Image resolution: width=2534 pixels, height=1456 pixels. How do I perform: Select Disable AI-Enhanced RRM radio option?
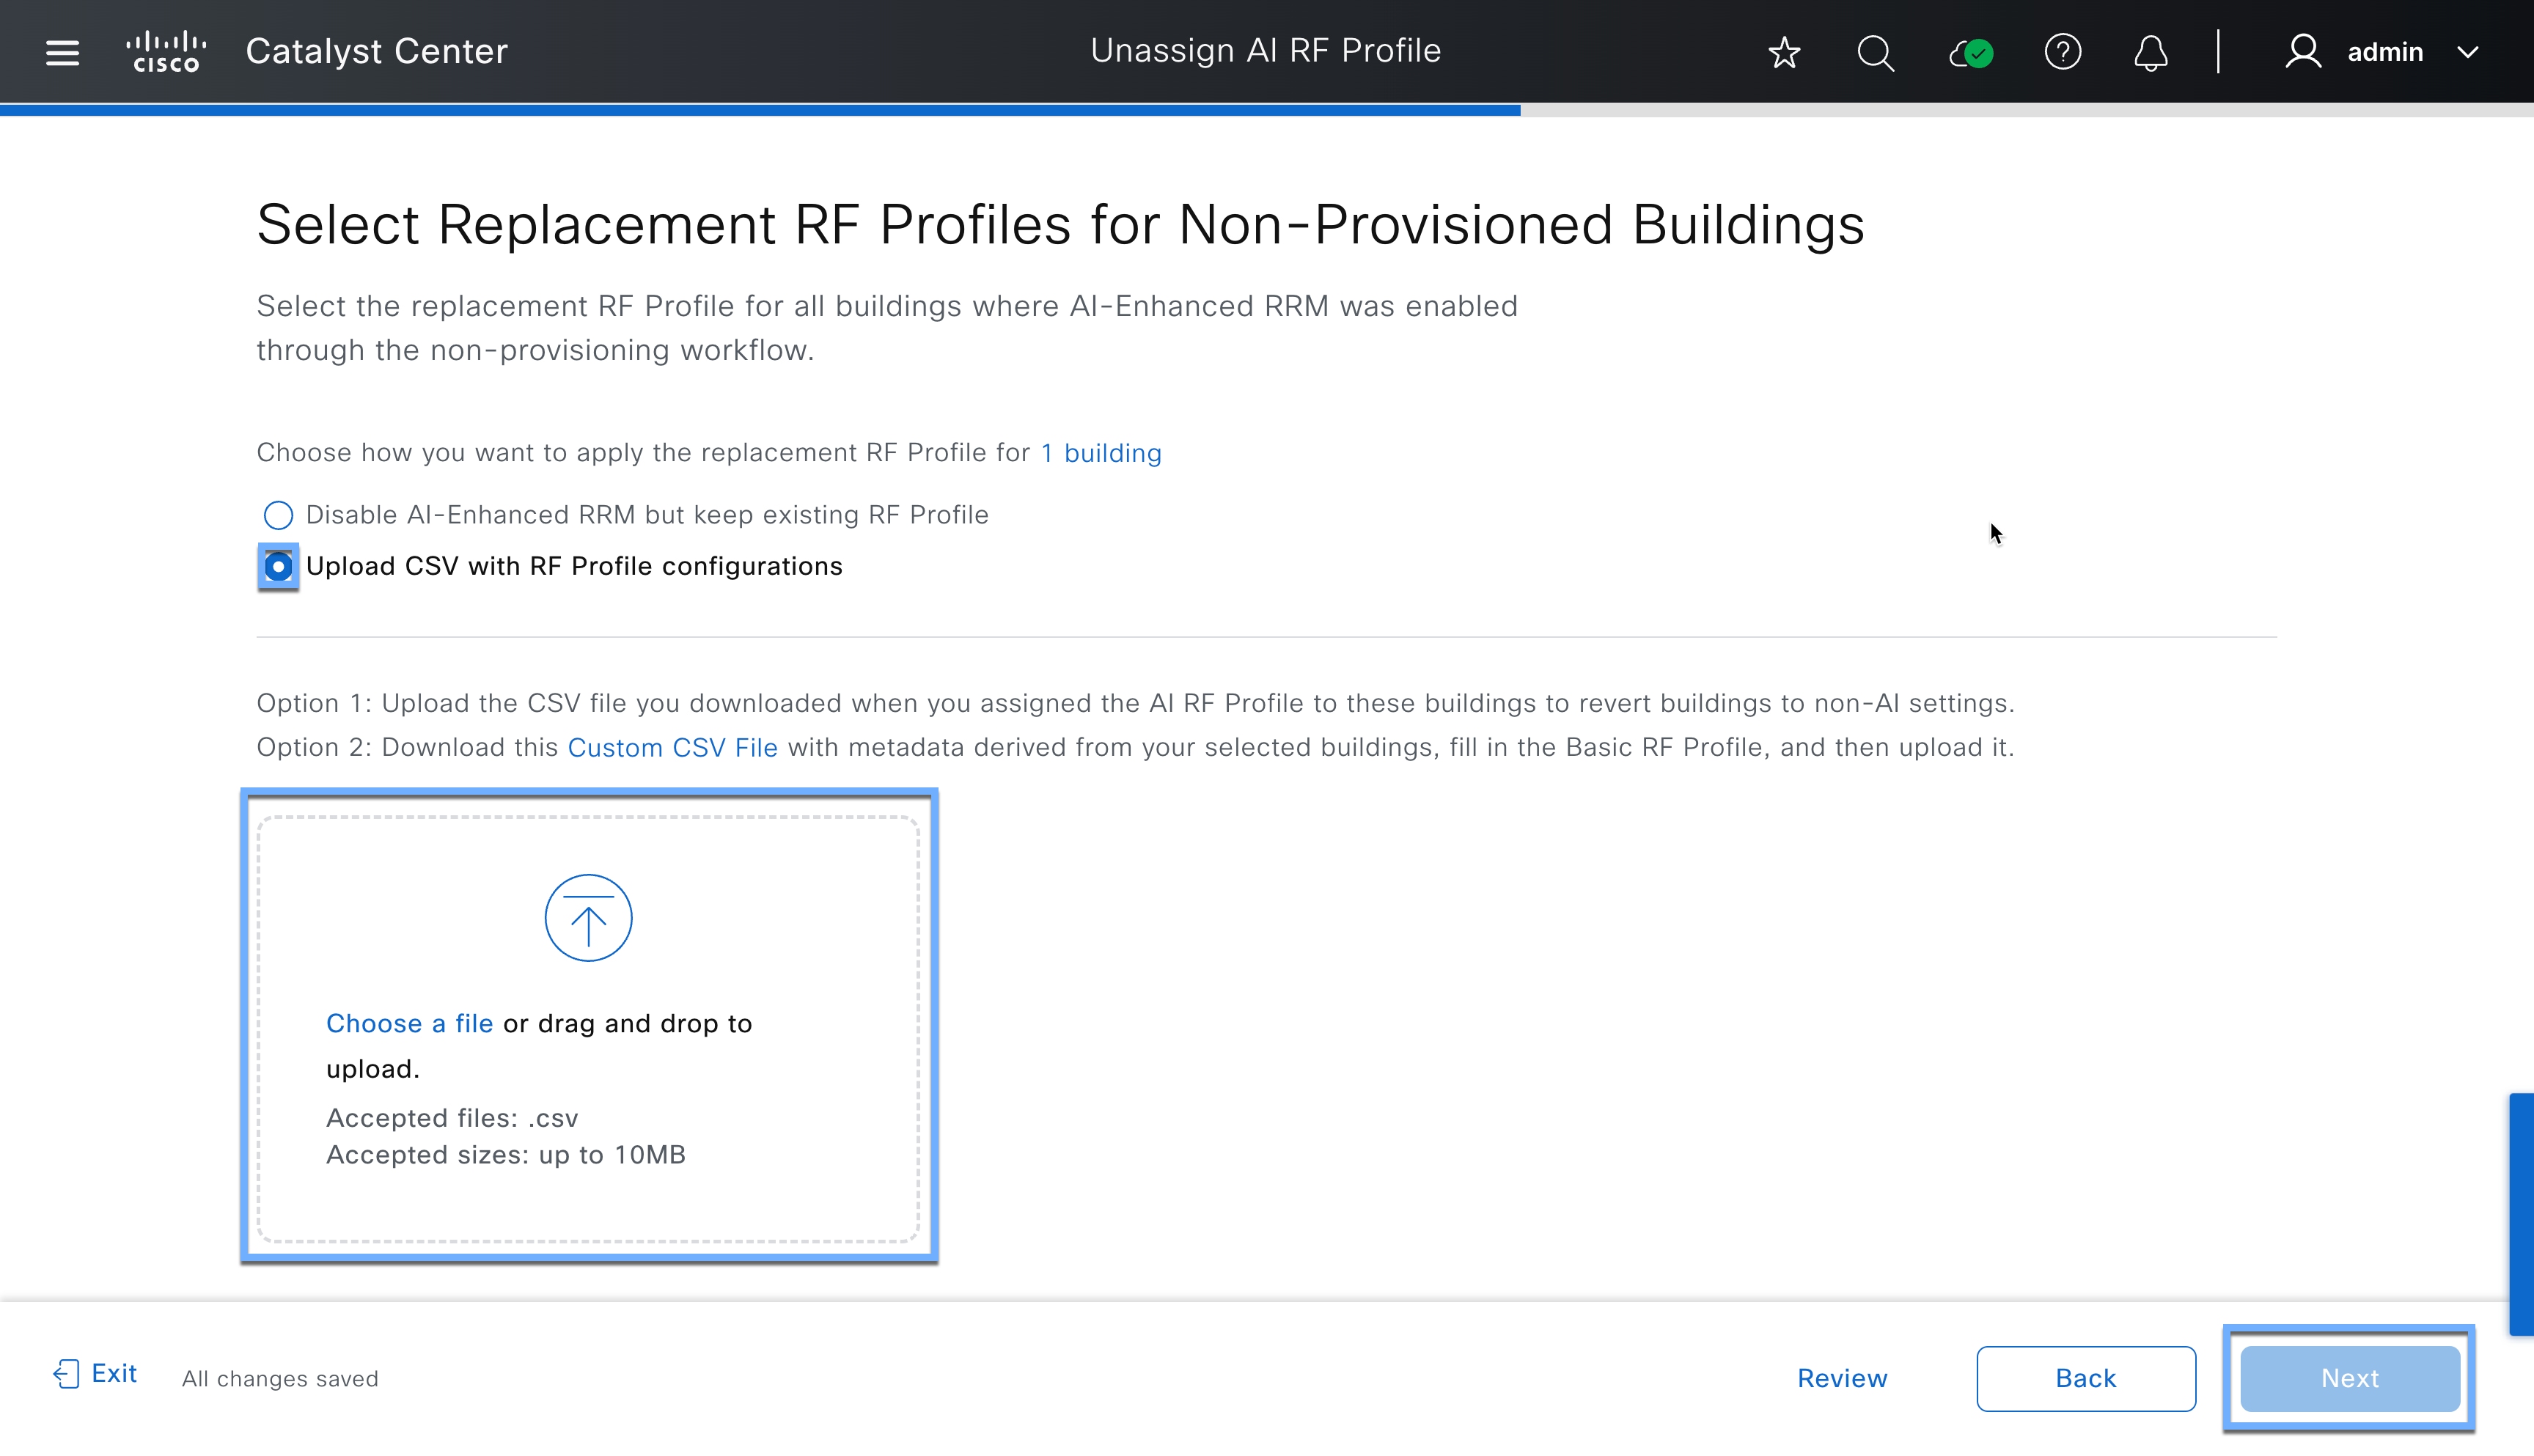(278, 515)
